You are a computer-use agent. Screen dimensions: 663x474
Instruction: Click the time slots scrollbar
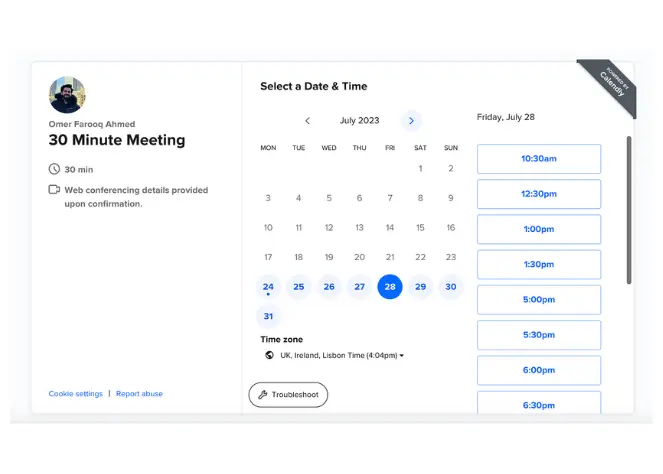[x=629, y=210]
